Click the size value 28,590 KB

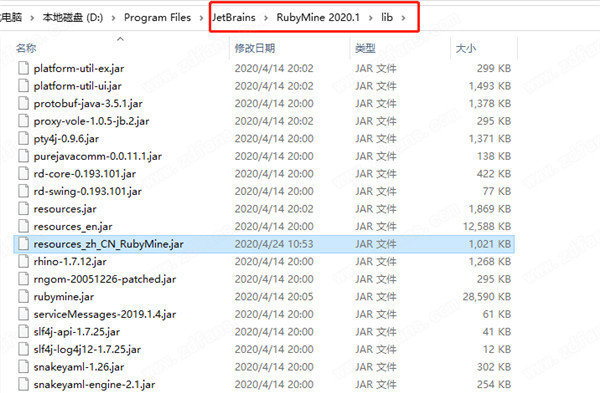487,297
